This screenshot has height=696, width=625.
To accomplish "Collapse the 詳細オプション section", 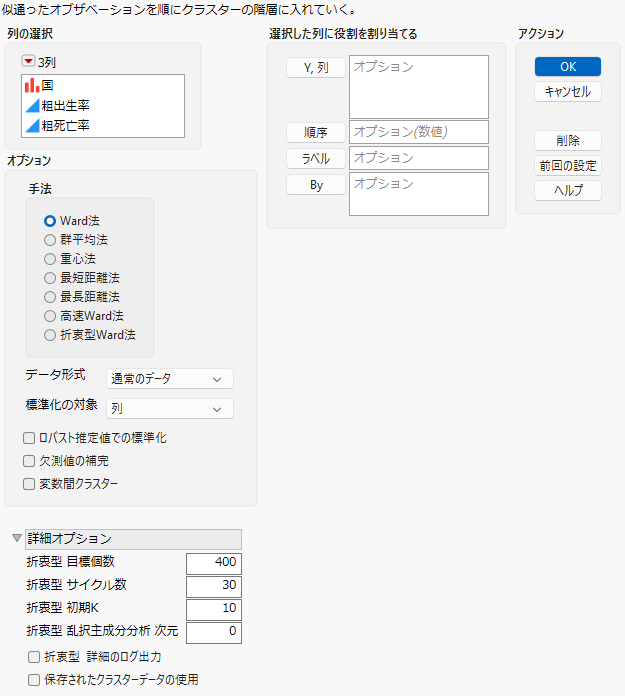I will [x=17, y=538].
